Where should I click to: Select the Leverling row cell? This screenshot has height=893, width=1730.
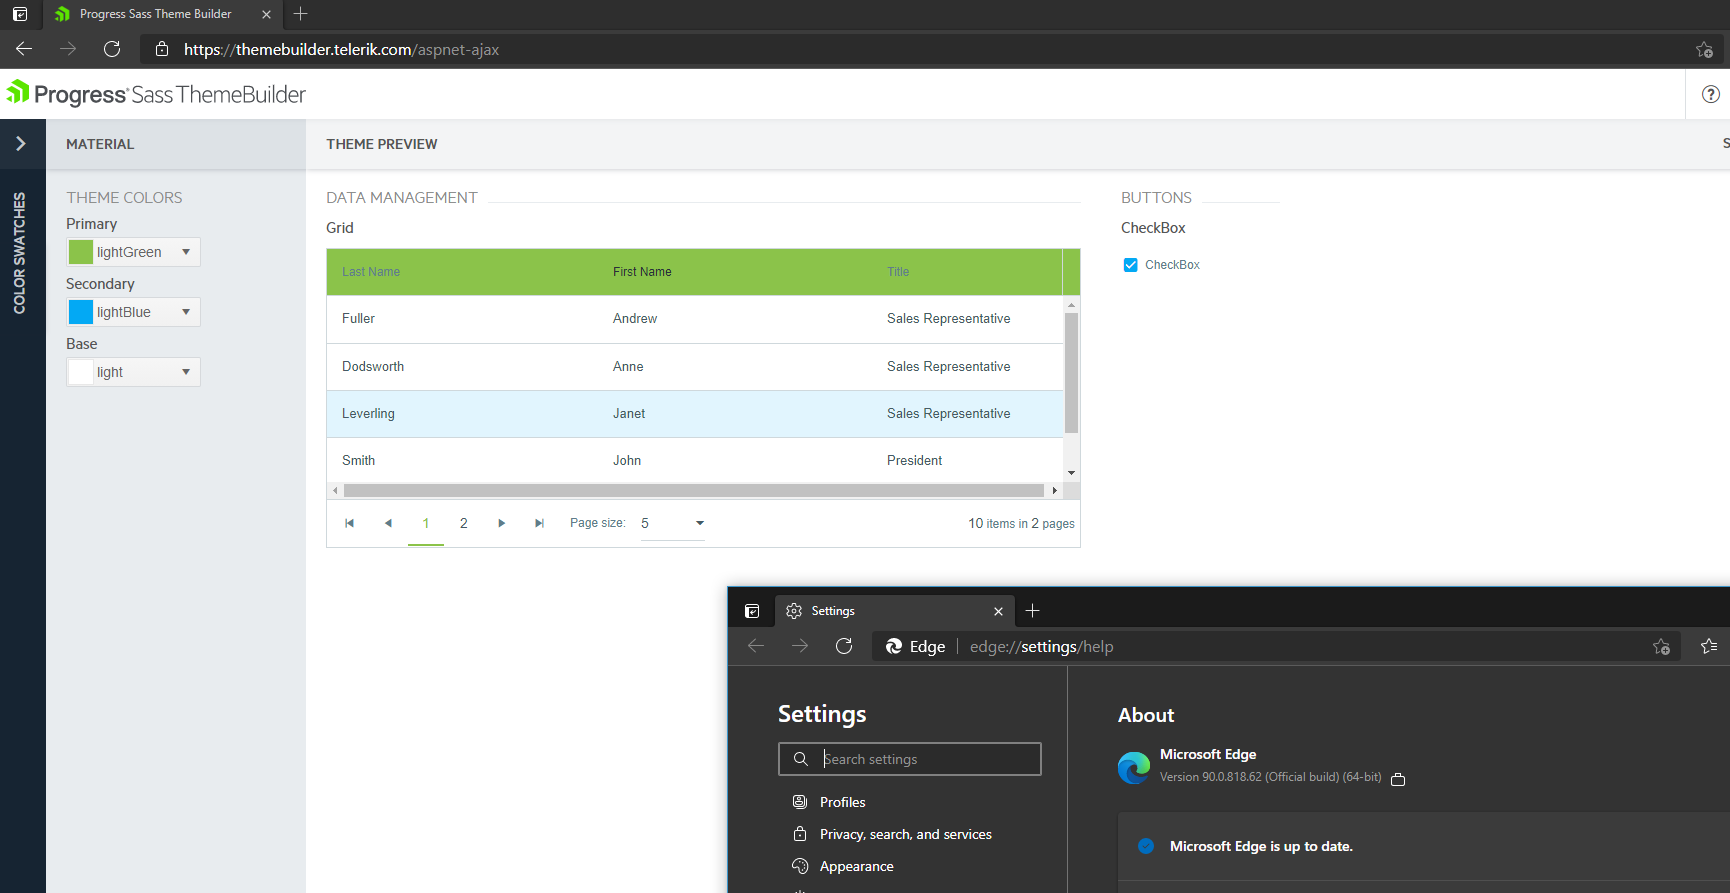[368, 414]
